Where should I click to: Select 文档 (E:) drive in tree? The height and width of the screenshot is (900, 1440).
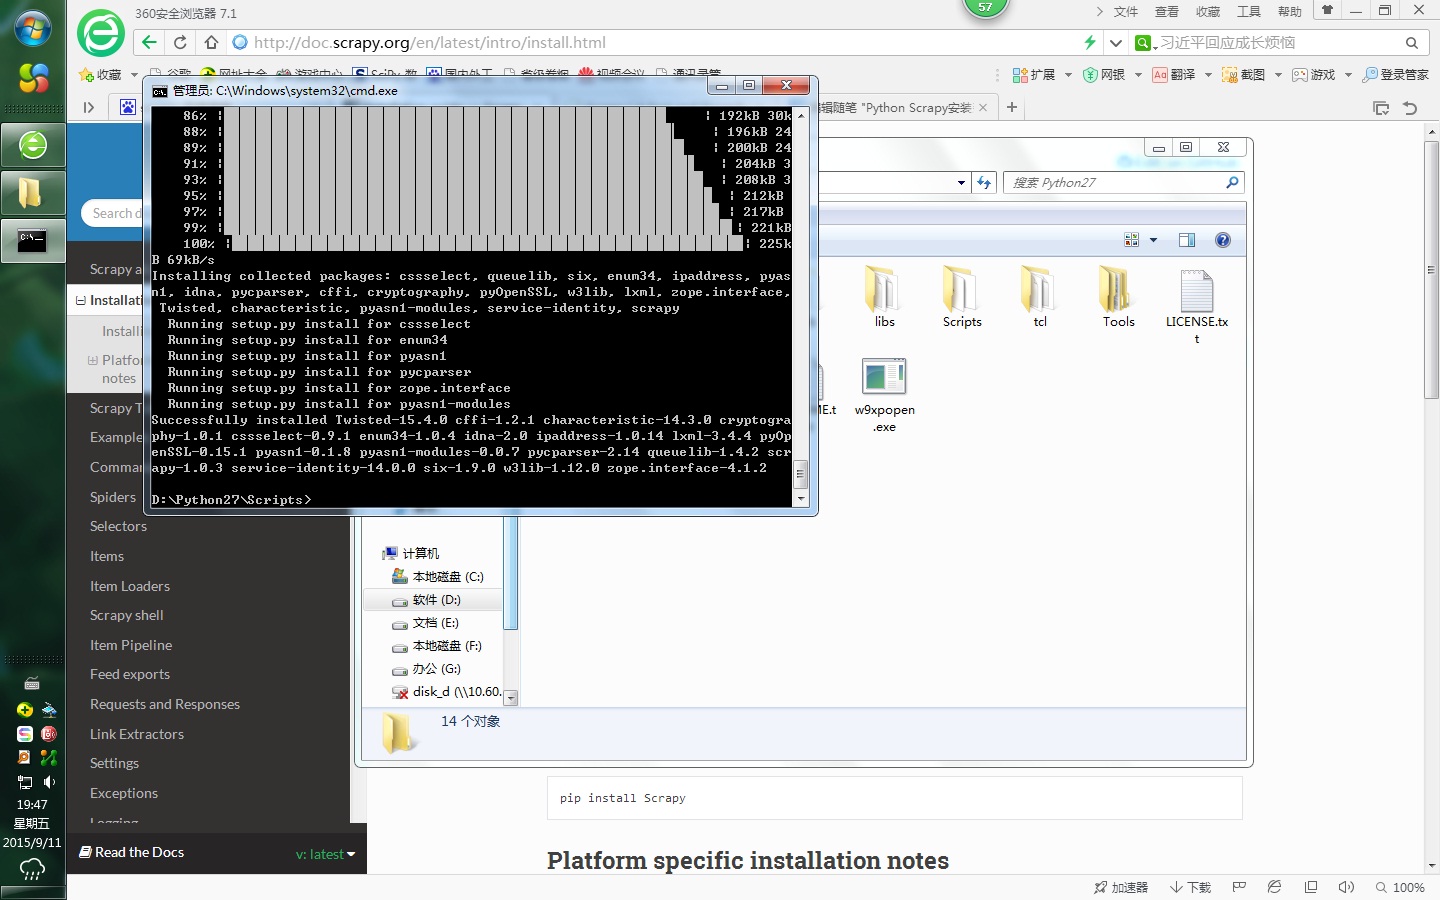(x=425, y=623)
